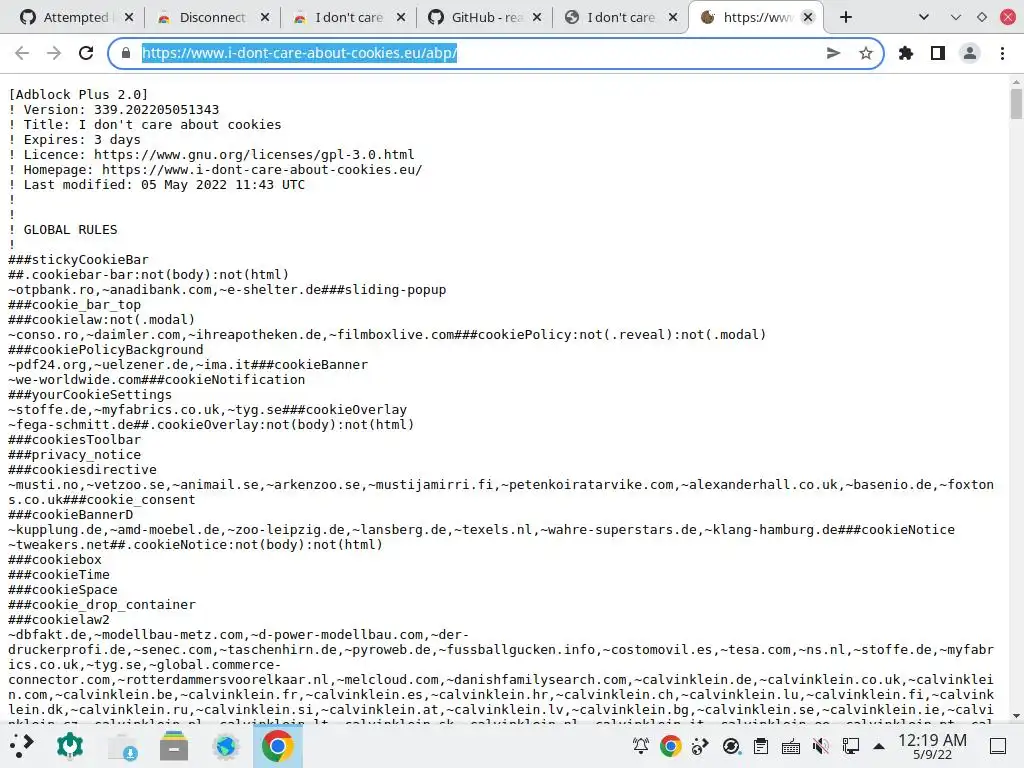Viewport: 1024px width, 768px height.
Task: Click '###stickyCookieBar' rule line
Action: (x=78, y=260)
